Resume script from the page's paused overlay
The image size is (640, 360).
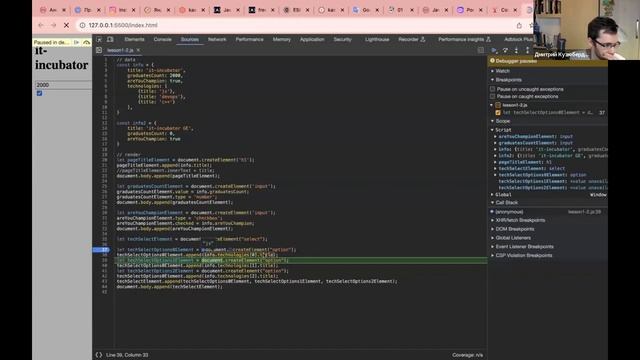point(77,42)
